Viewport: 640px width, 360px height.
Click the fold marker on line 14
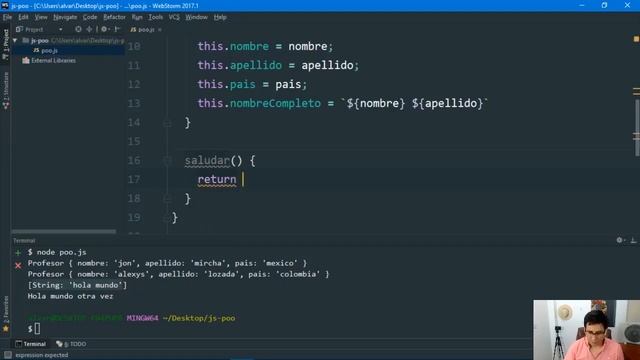167,122
